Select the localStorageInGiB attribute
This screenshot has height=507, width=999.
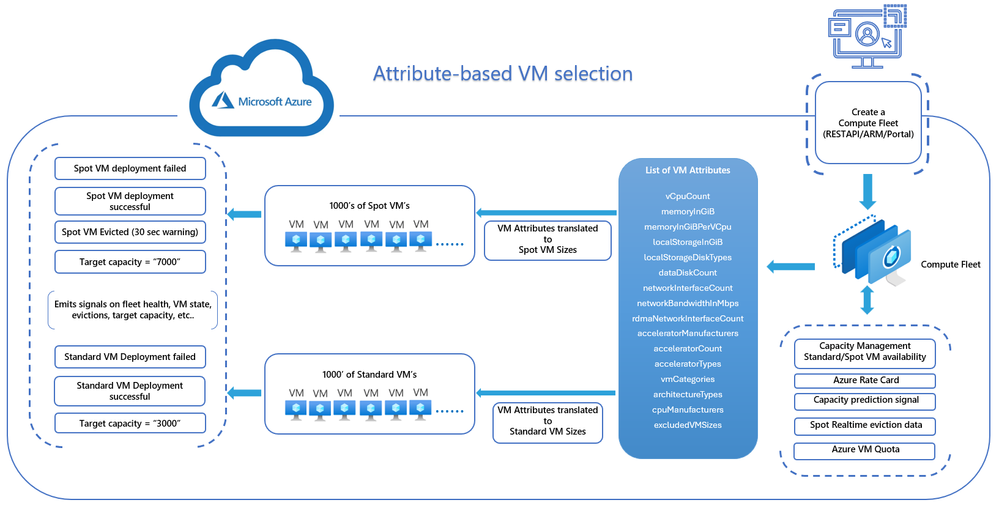[688, 243]
